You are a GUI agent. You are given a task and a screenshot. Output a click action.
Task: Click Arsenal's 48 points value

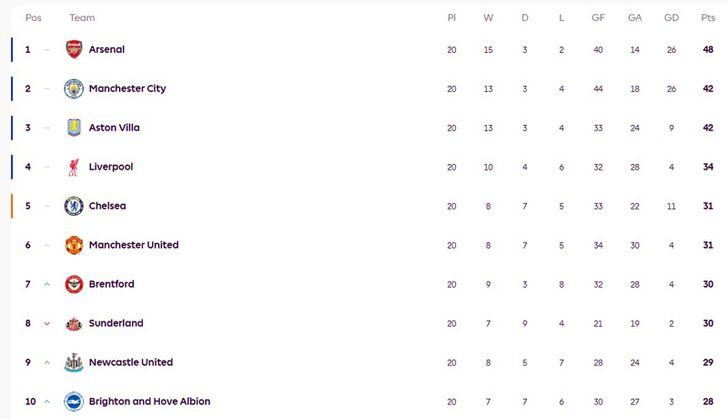click(708, 49)
